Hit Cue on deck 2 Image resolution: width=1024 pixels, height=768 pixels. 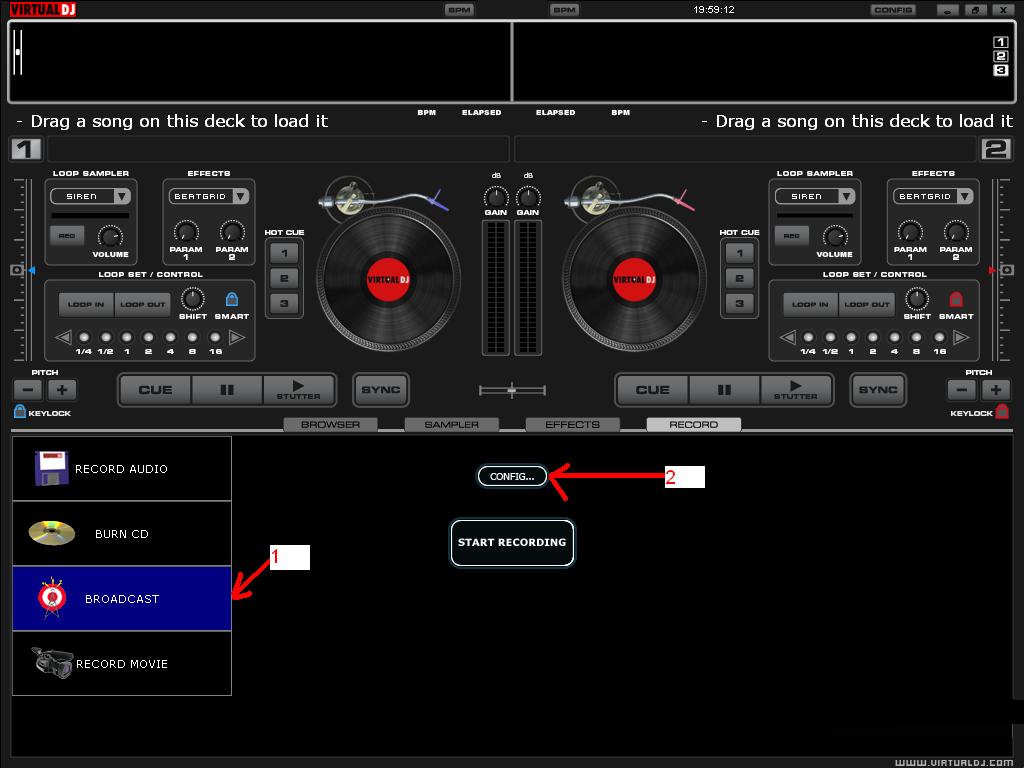[653, 390]
